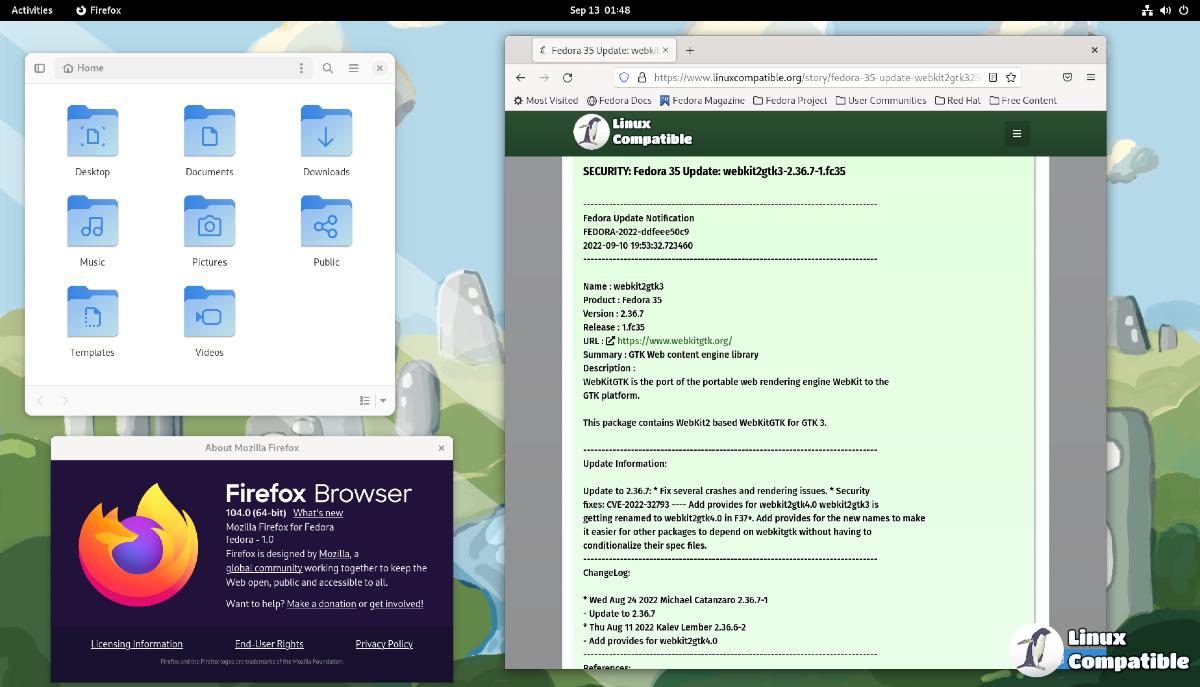The image size is (1200, 687).
Task: Open the Activities overview
Action: tap(32, 10)
